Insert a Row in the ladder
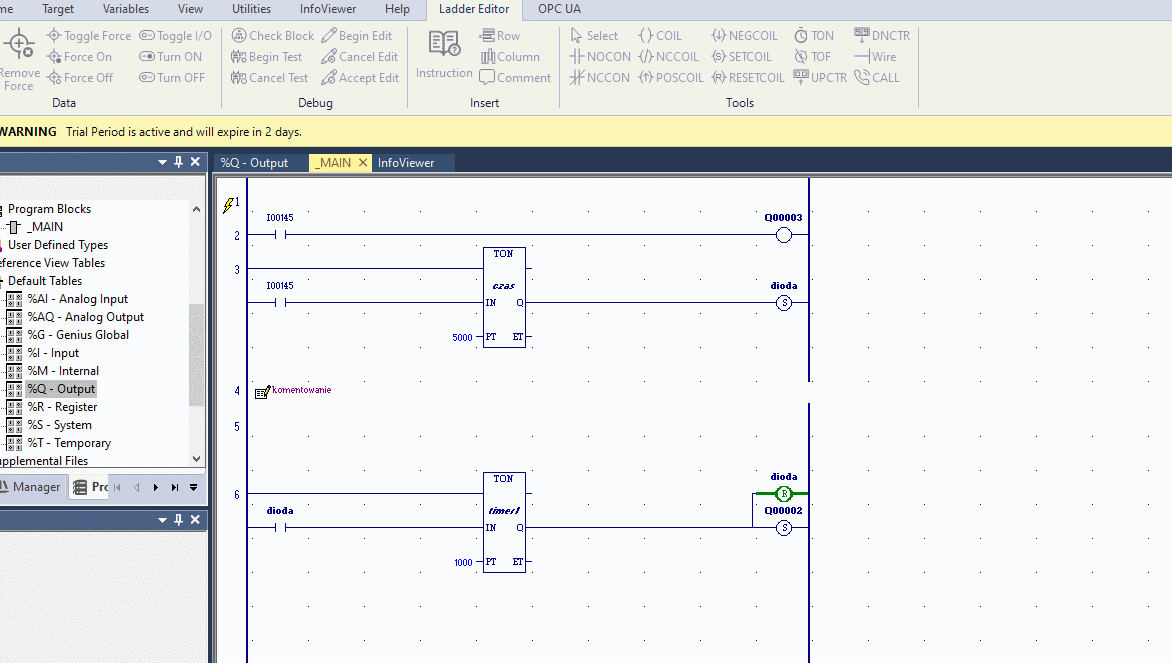Image resolution: width=1172 pixels, height=663 pixels. point(500,36)
